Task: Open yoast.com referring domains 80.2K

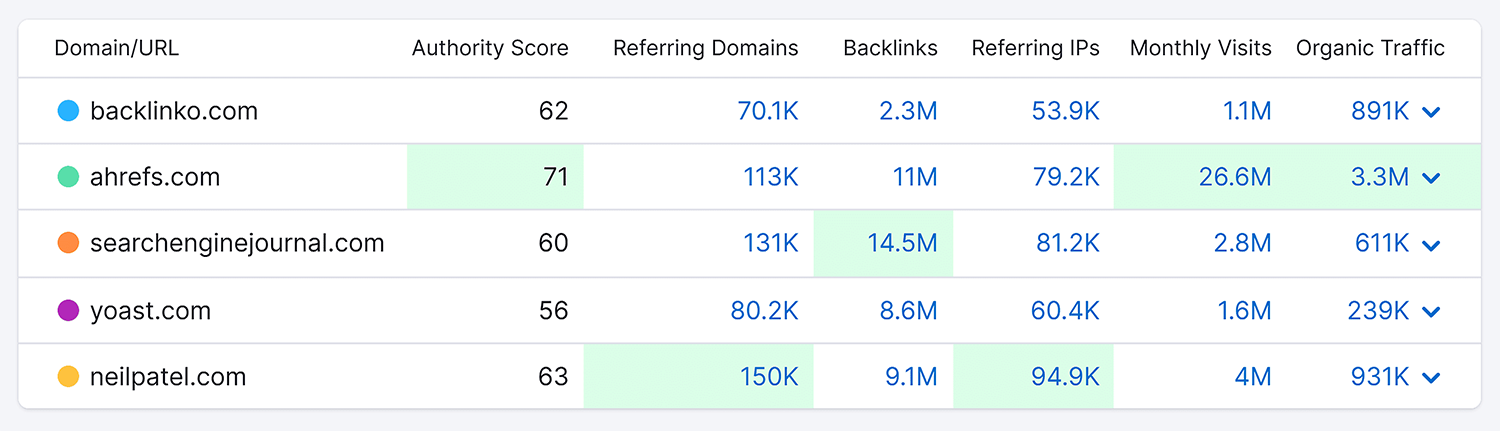Action: tap(765, 310)
